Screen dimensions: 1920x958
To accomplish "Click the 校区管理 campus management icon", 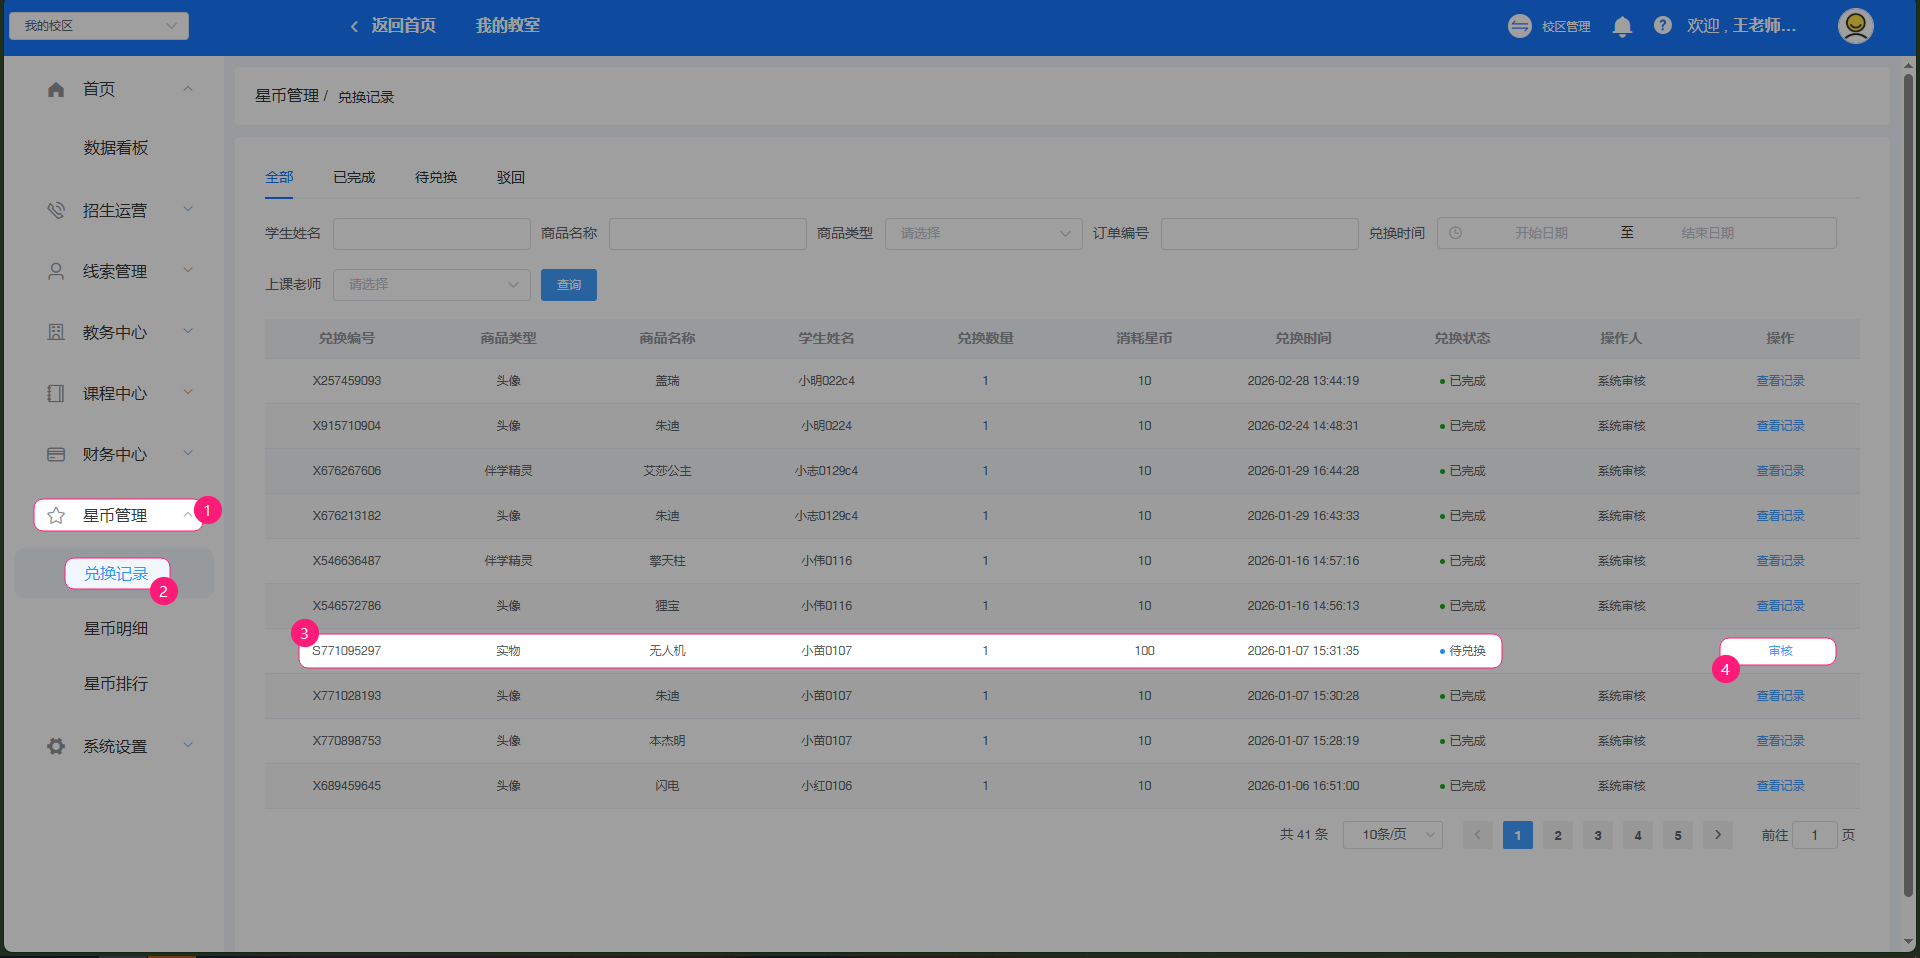I will [x=1520, y=27].
